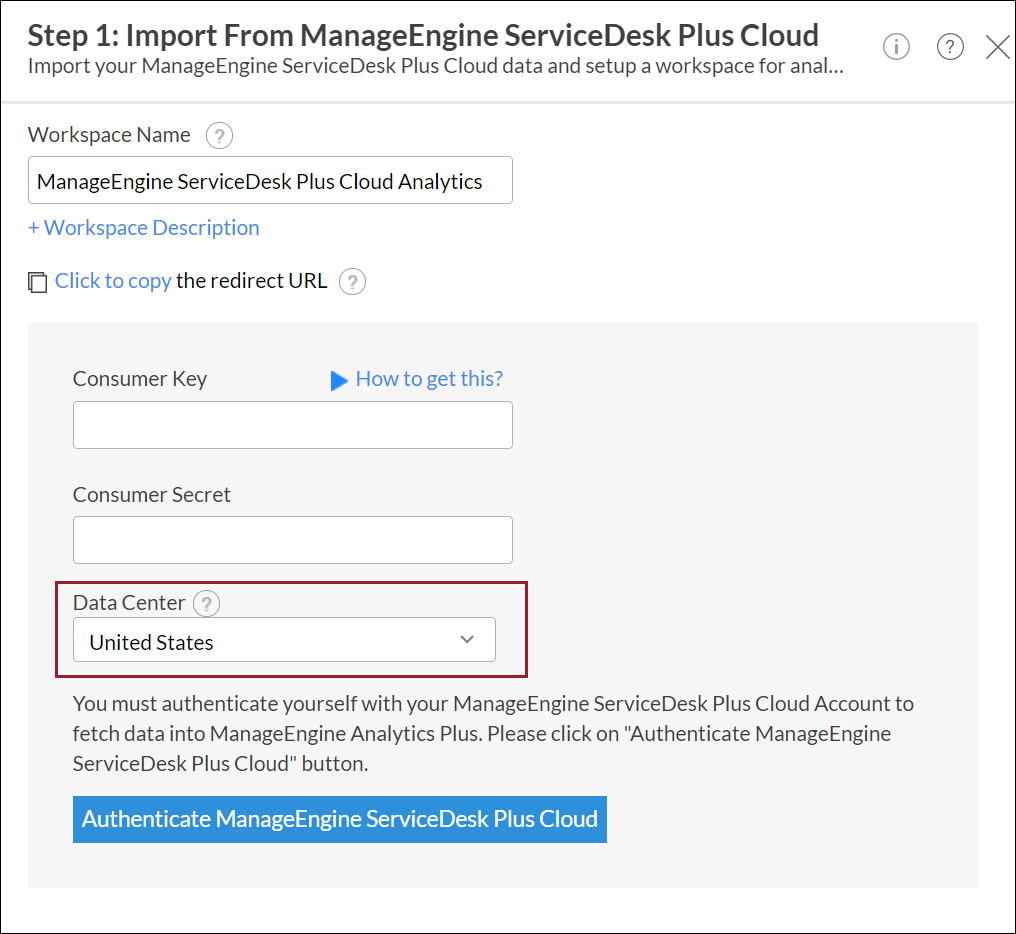
Task: Focus the Consumer Secret input field
Action: tap(293, 540)
